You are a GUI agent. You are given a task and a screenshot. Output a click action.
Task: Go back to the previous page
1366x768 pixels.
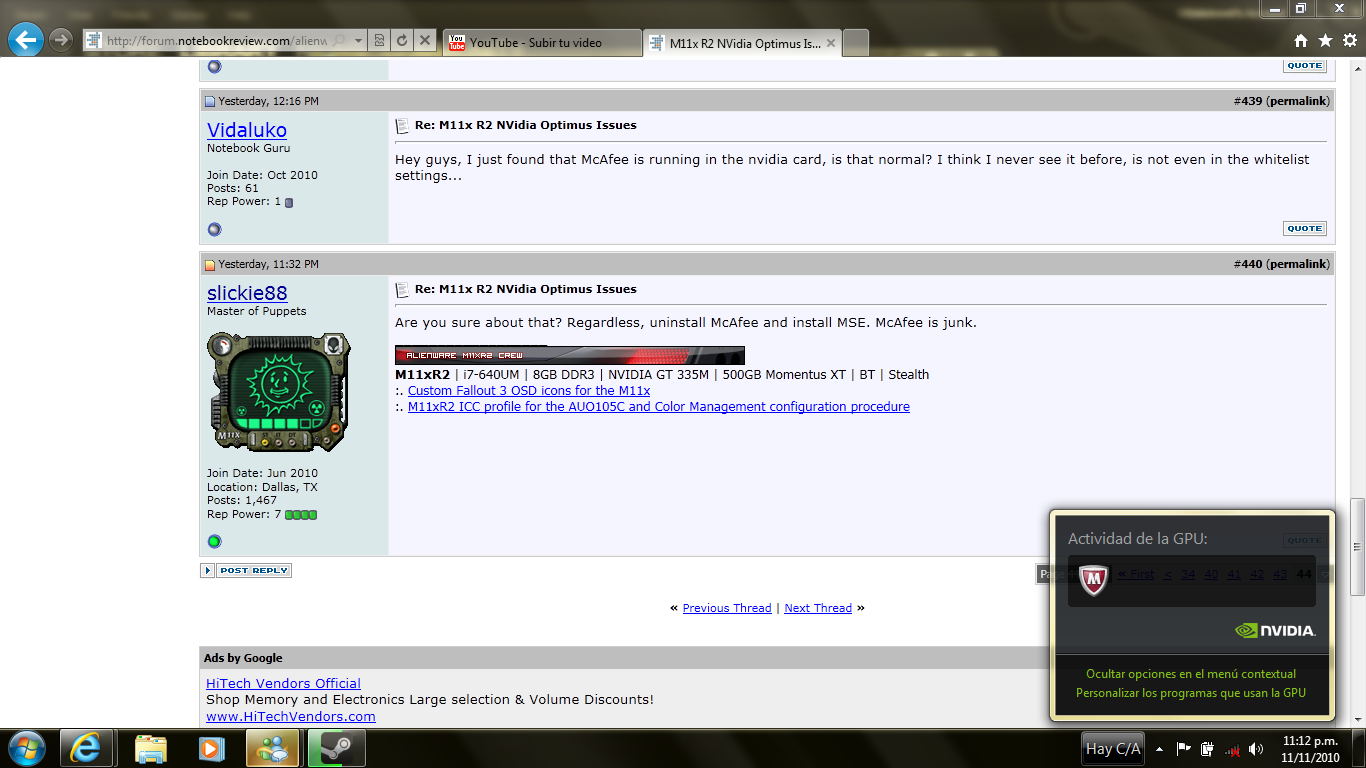[25, 40]
